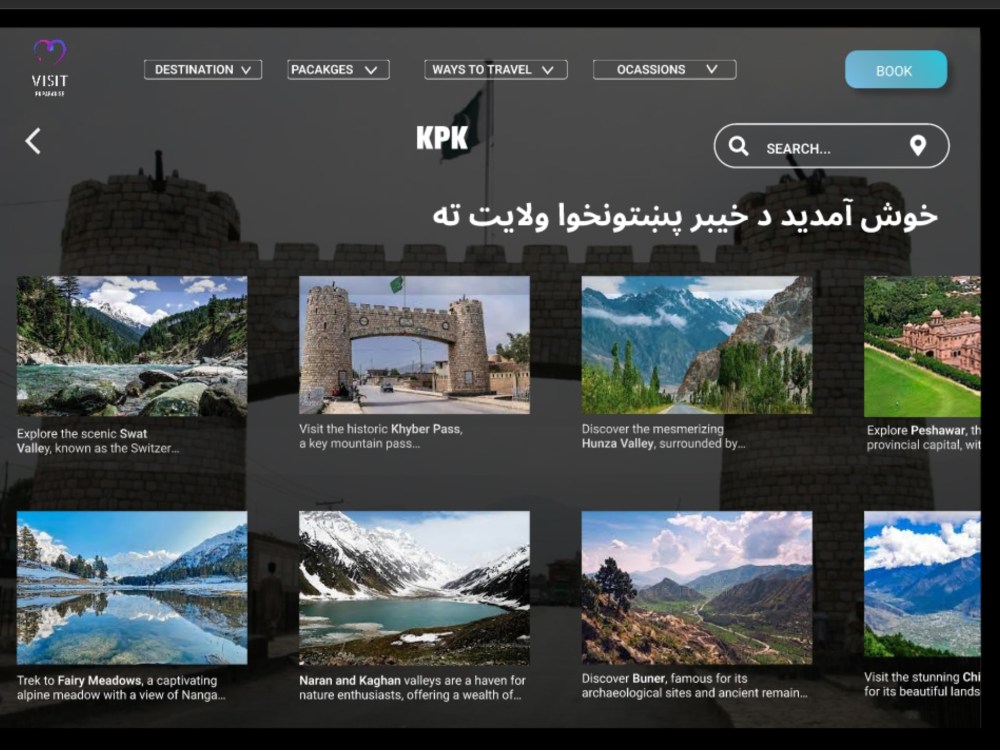The width and height of the screenshot is (1000, 750).
Task: Open the Hunza Valley image
Action: pos(697,345)
